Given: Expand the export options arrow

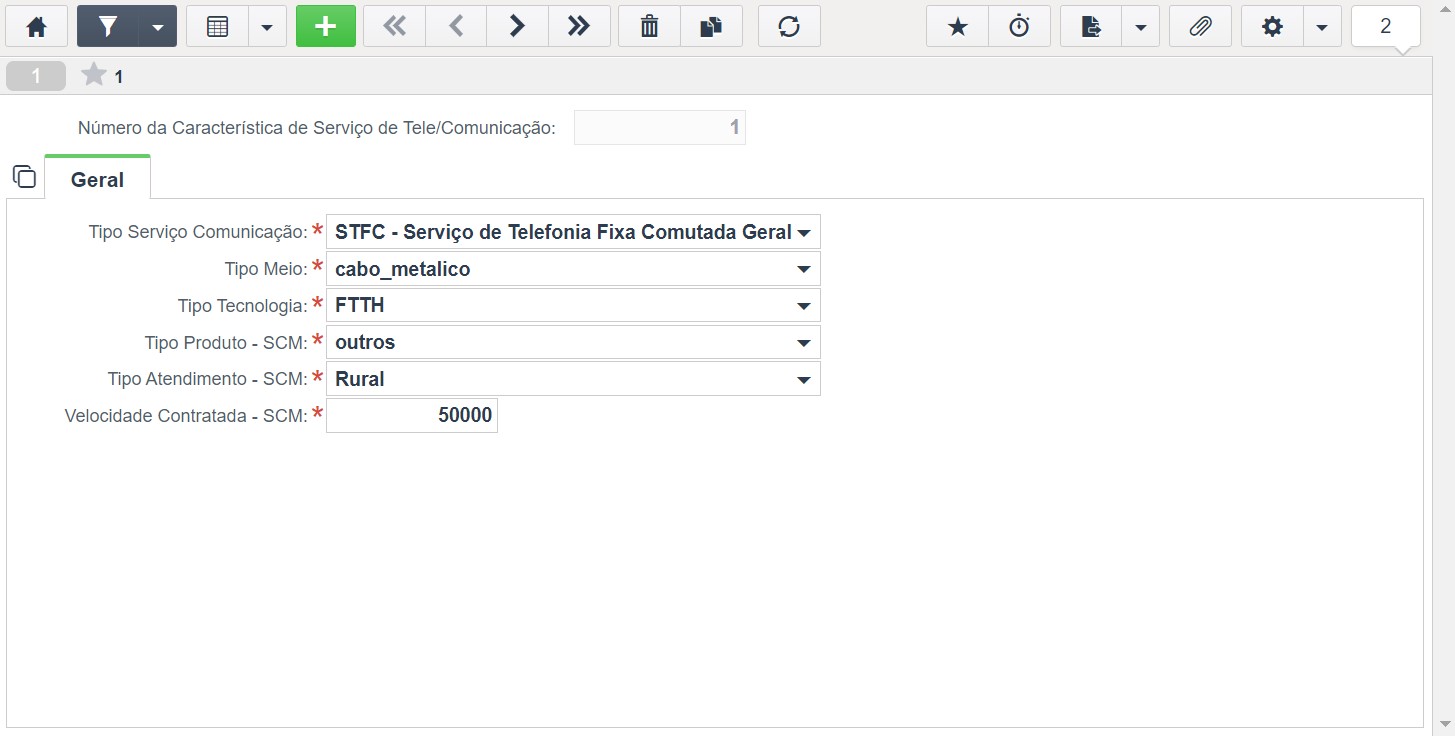Looking at the screenshot, I should 1141,27.
